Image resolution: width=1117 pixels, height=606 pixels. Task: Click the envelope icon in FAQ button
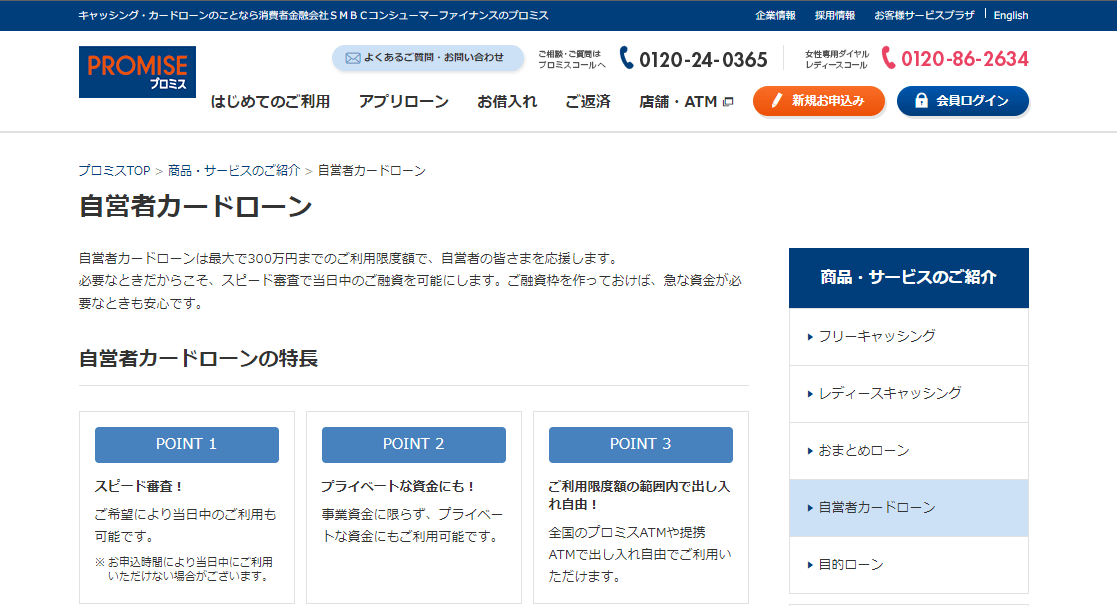pos(353,58)
